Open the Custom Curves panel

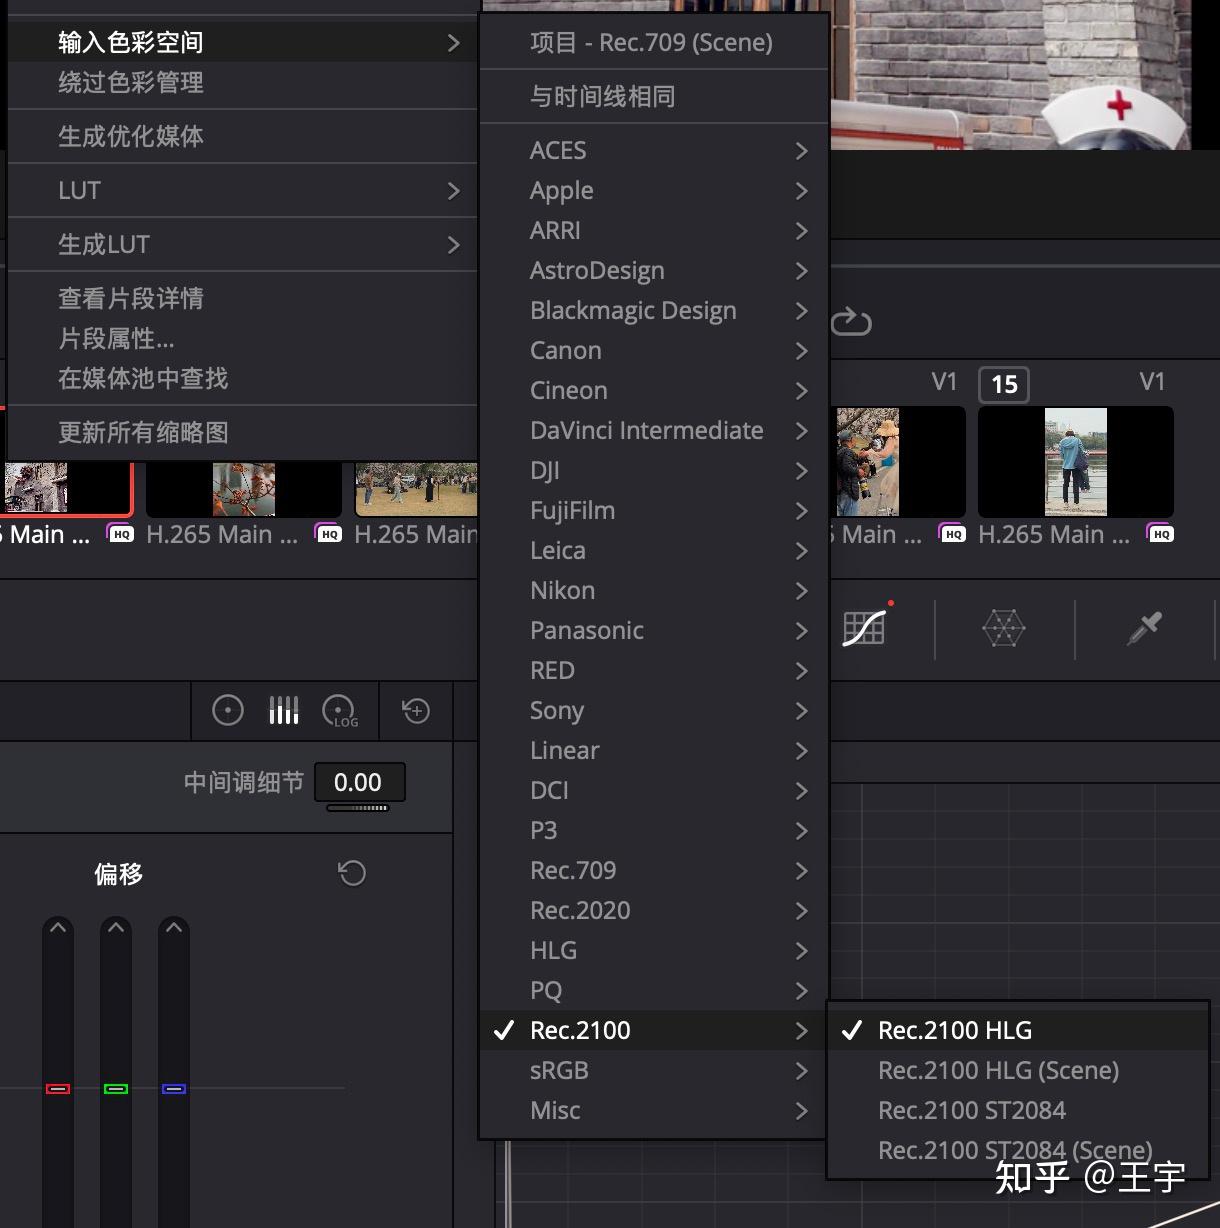tap(863, 628)
